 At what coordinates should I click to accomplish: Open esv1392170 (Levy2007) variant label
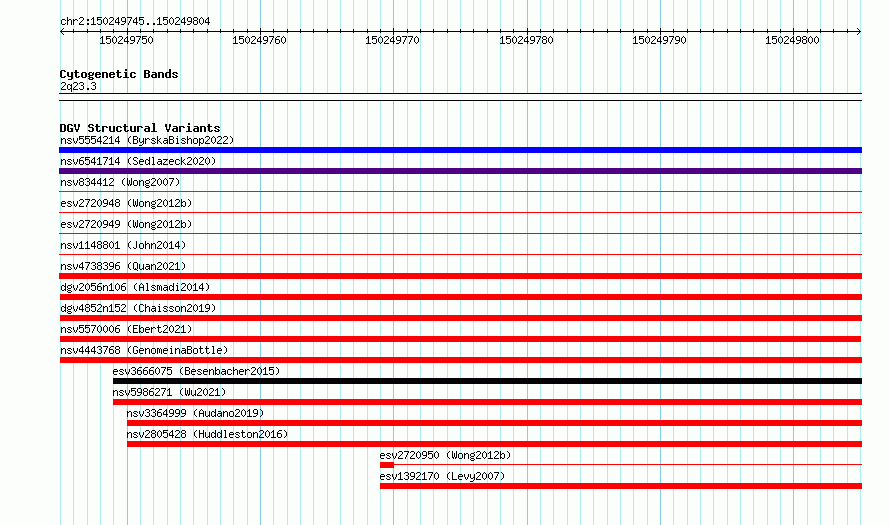pyautogui.click(x=442, y=476)
